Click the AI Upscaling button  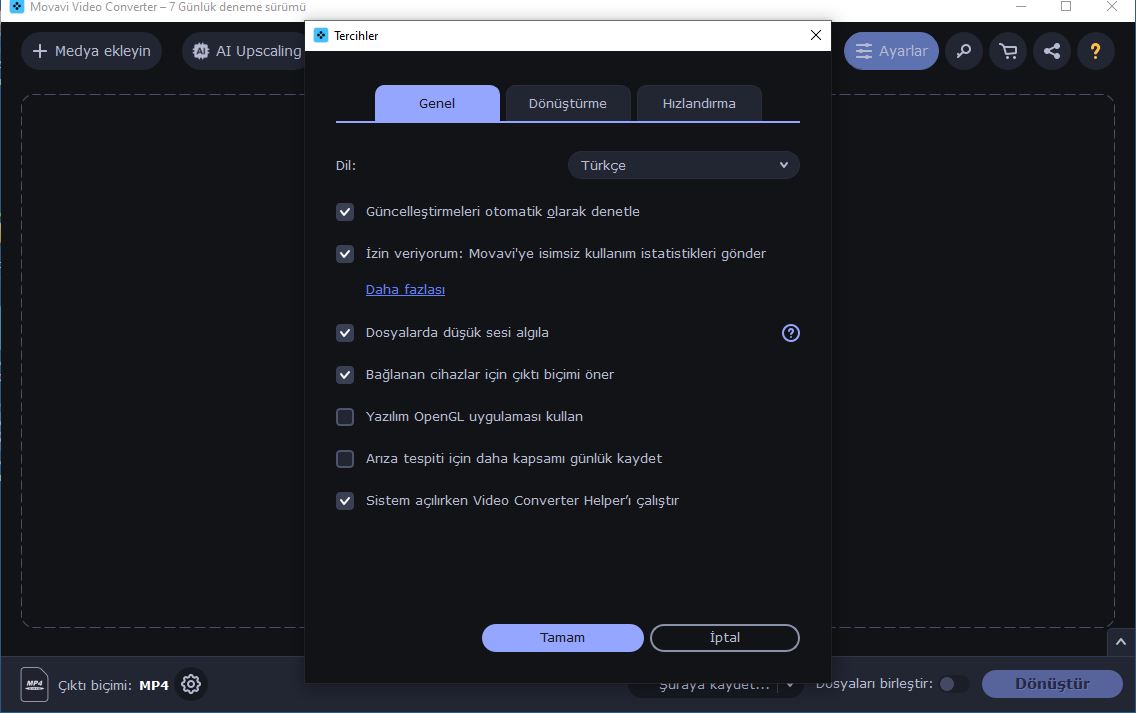tap(244, 51)
